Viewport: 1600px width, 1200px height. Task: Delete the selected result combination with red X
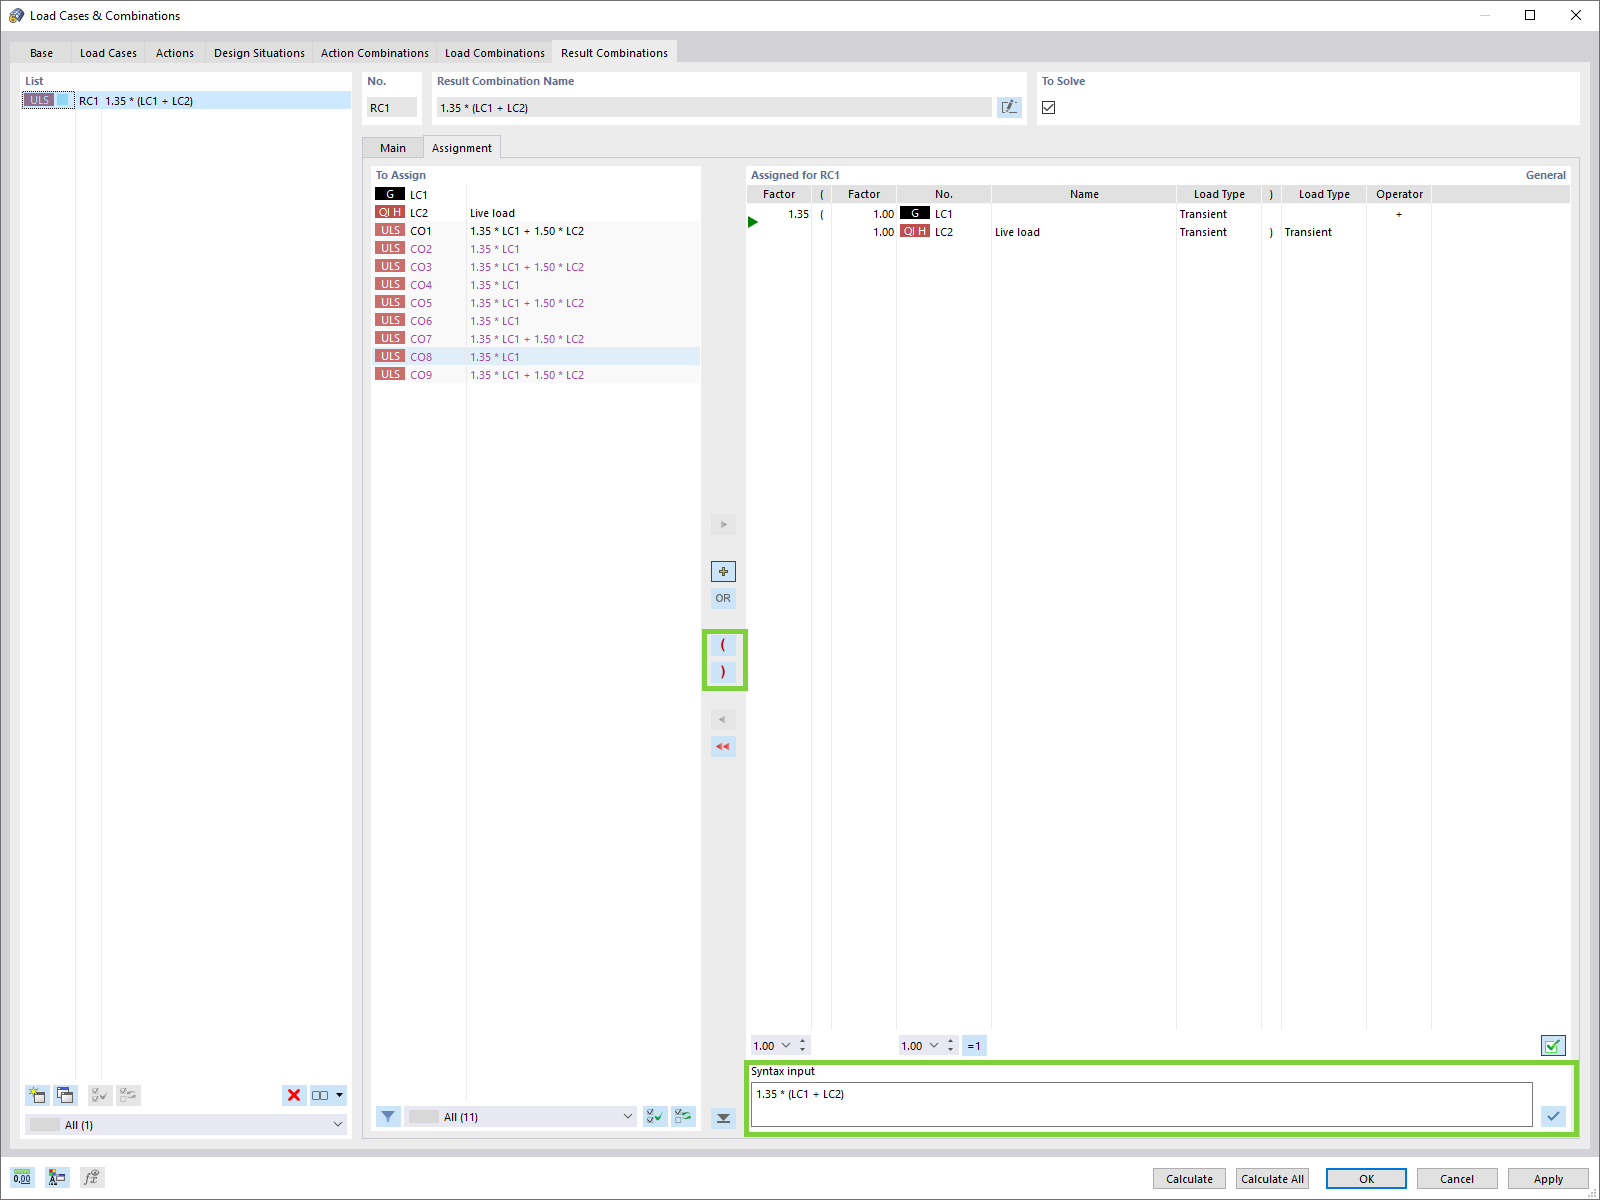[294, 1095]
